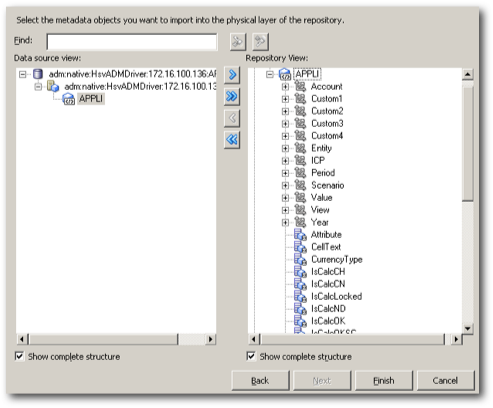Collapse the APPLI node in Repository View
The width and height of the screenshot is (493, 408).
[270, 74]
